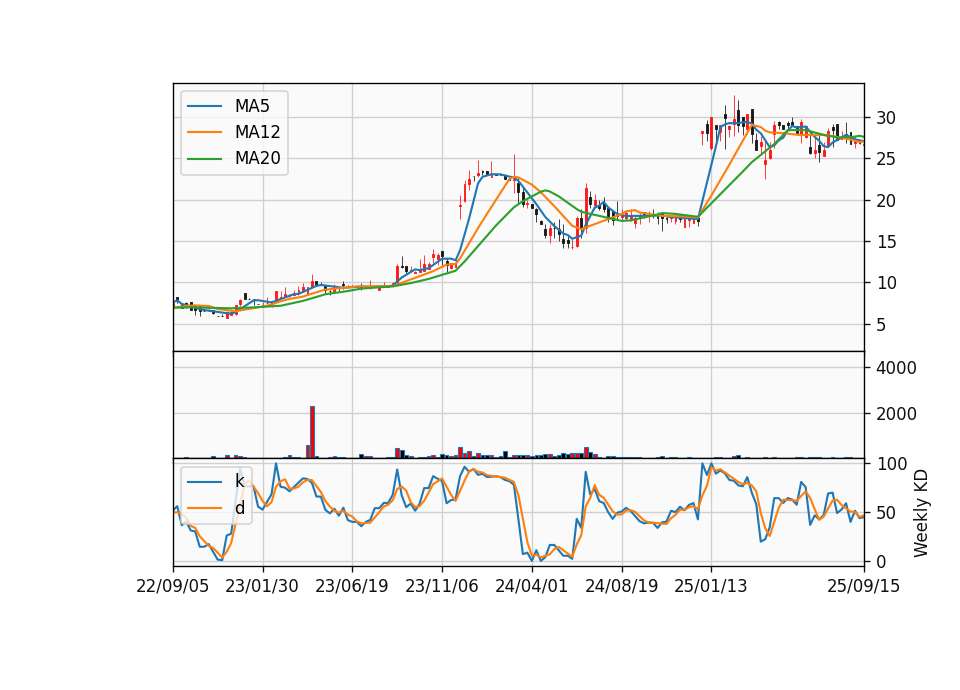Click the green MA20 legend line sample
The width and height of the screenshot is (960, 690).
(x=204, y=159)
